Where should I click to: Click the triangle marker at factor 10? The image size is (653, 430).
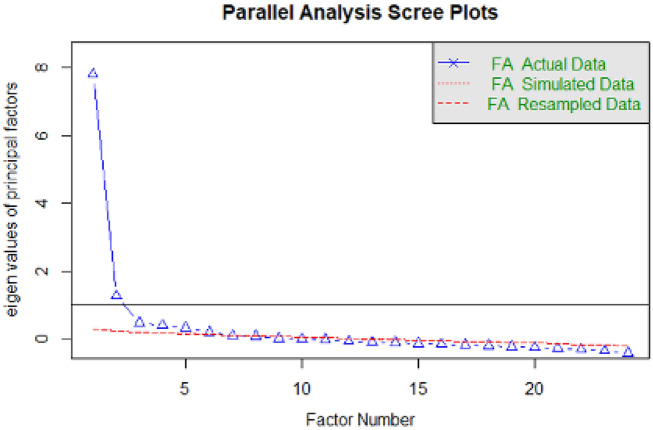302,338
